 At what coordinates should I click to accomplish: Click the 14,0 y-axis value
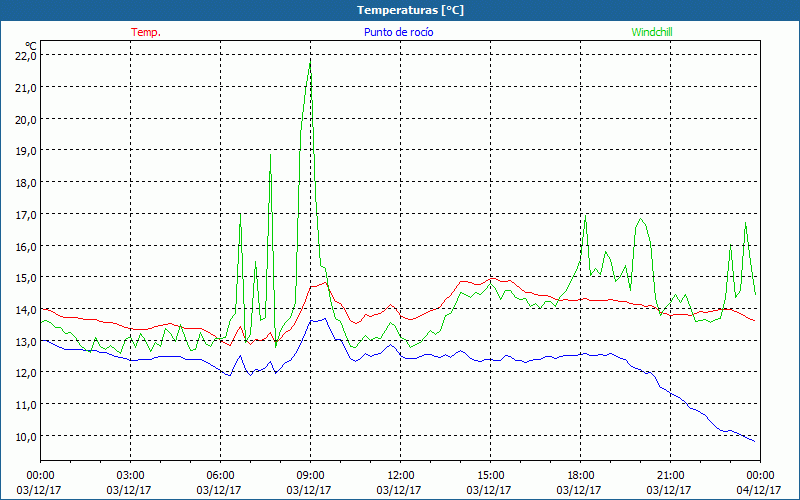(x=26, y=310)
